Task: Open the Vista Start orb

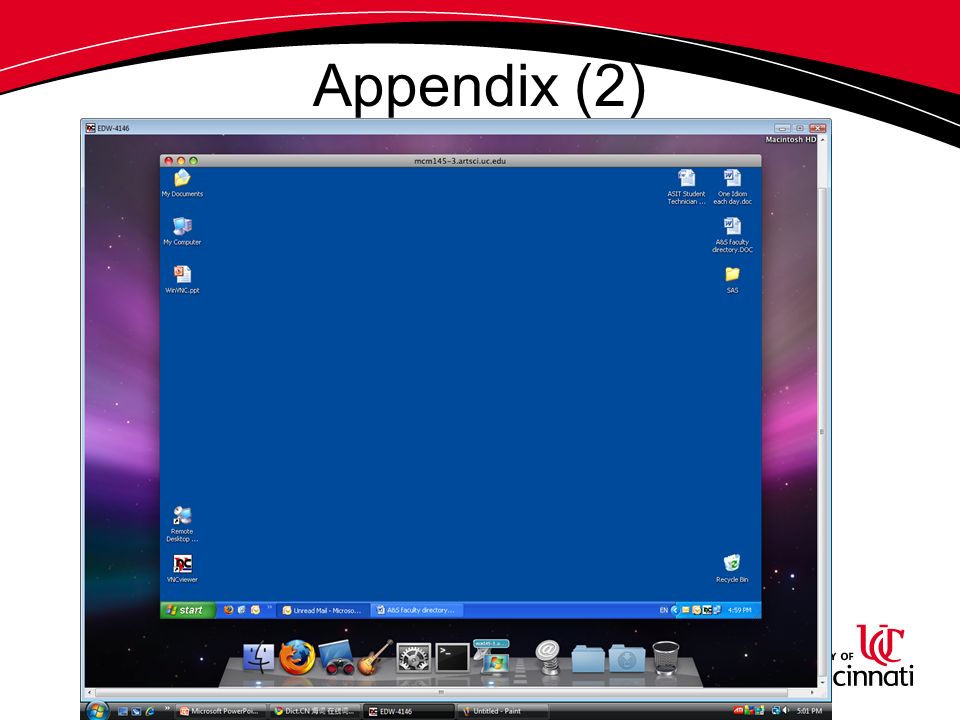Action: (x=97, y=711)
